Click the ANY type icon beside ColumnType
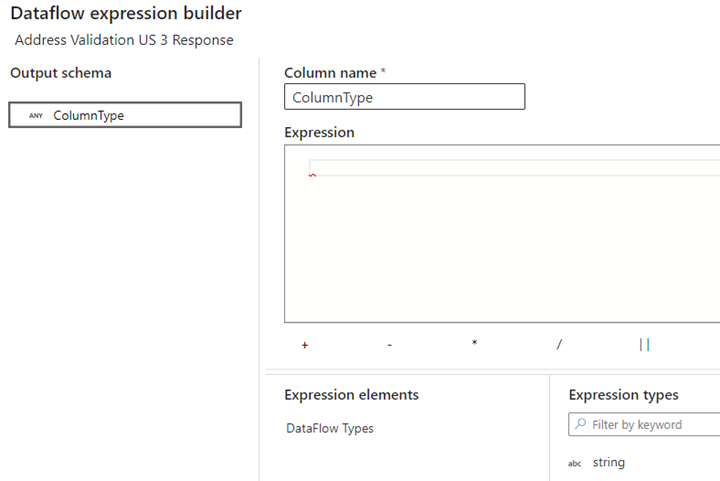This screenshot has height=481, width=720. (36, 116)
